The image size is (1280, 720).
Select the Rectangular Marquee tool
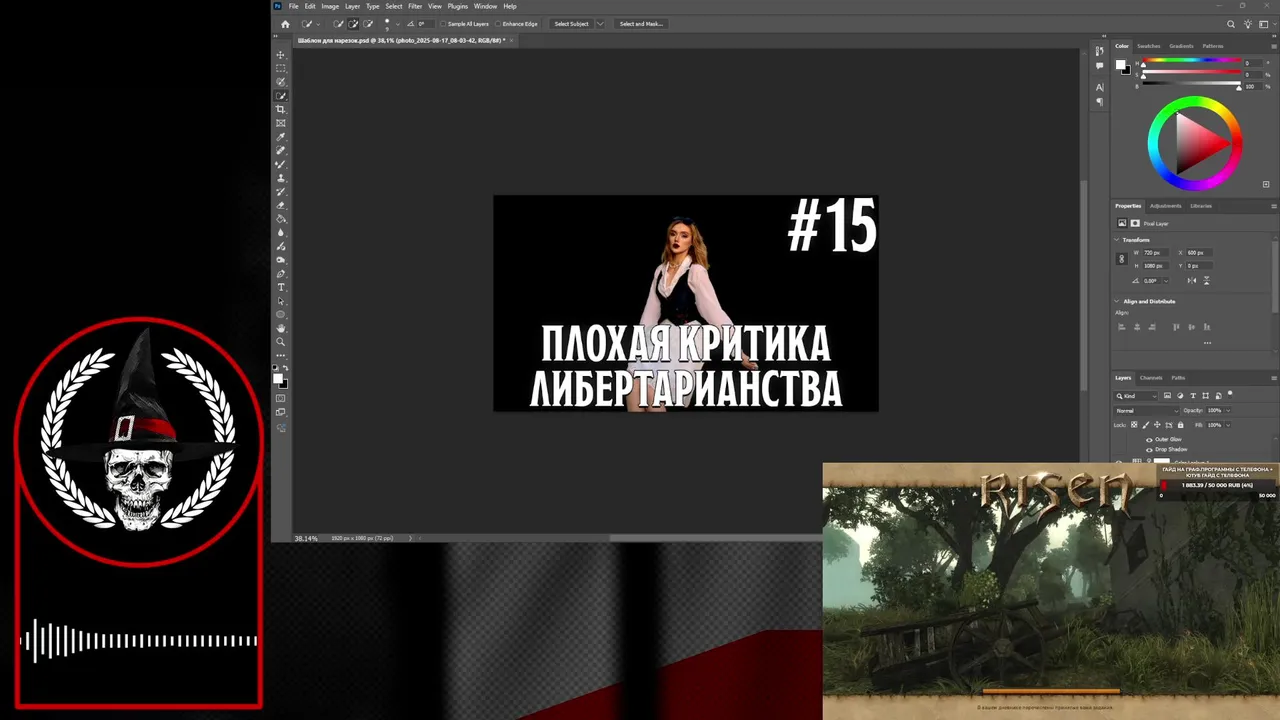(281, 68)
